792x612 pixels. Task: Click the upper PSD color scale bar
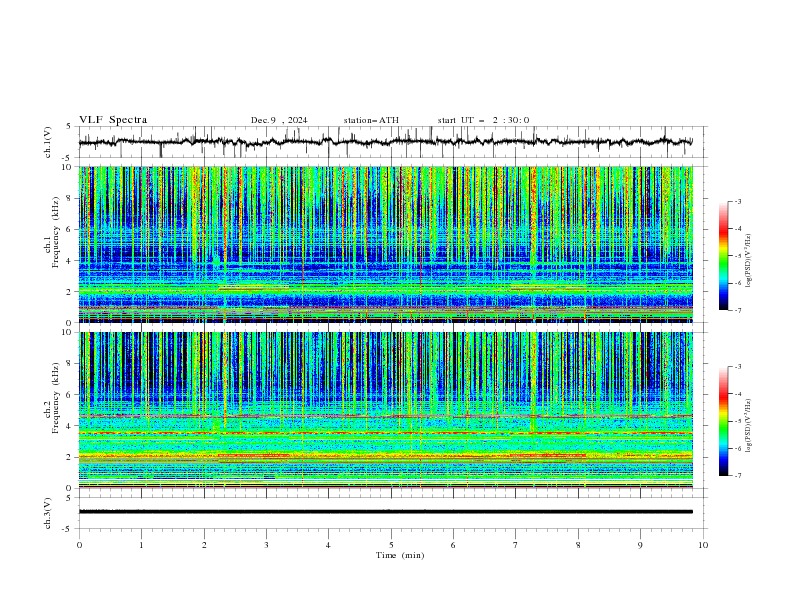tap(724, 256)
